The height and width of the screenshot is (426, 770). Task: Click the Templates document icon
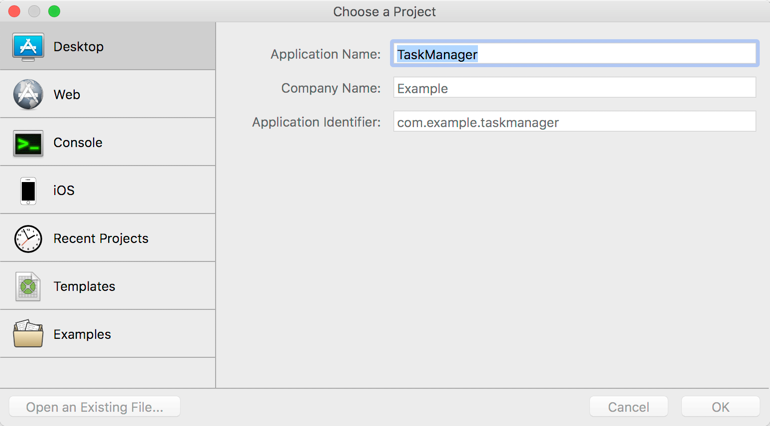pos(28,286)
